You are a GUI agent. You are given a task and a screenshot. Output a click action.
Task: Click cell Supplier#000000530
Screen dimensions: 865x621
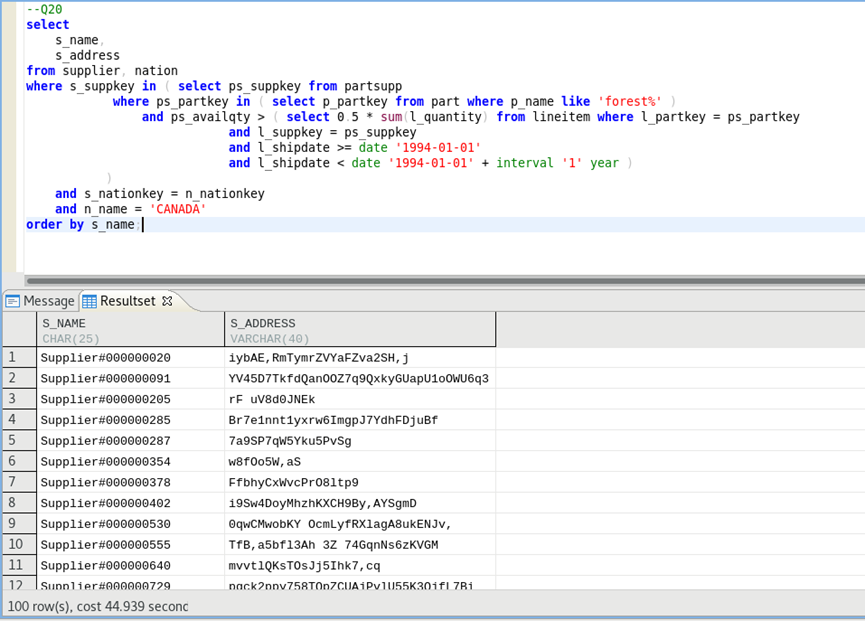point(131,524)
